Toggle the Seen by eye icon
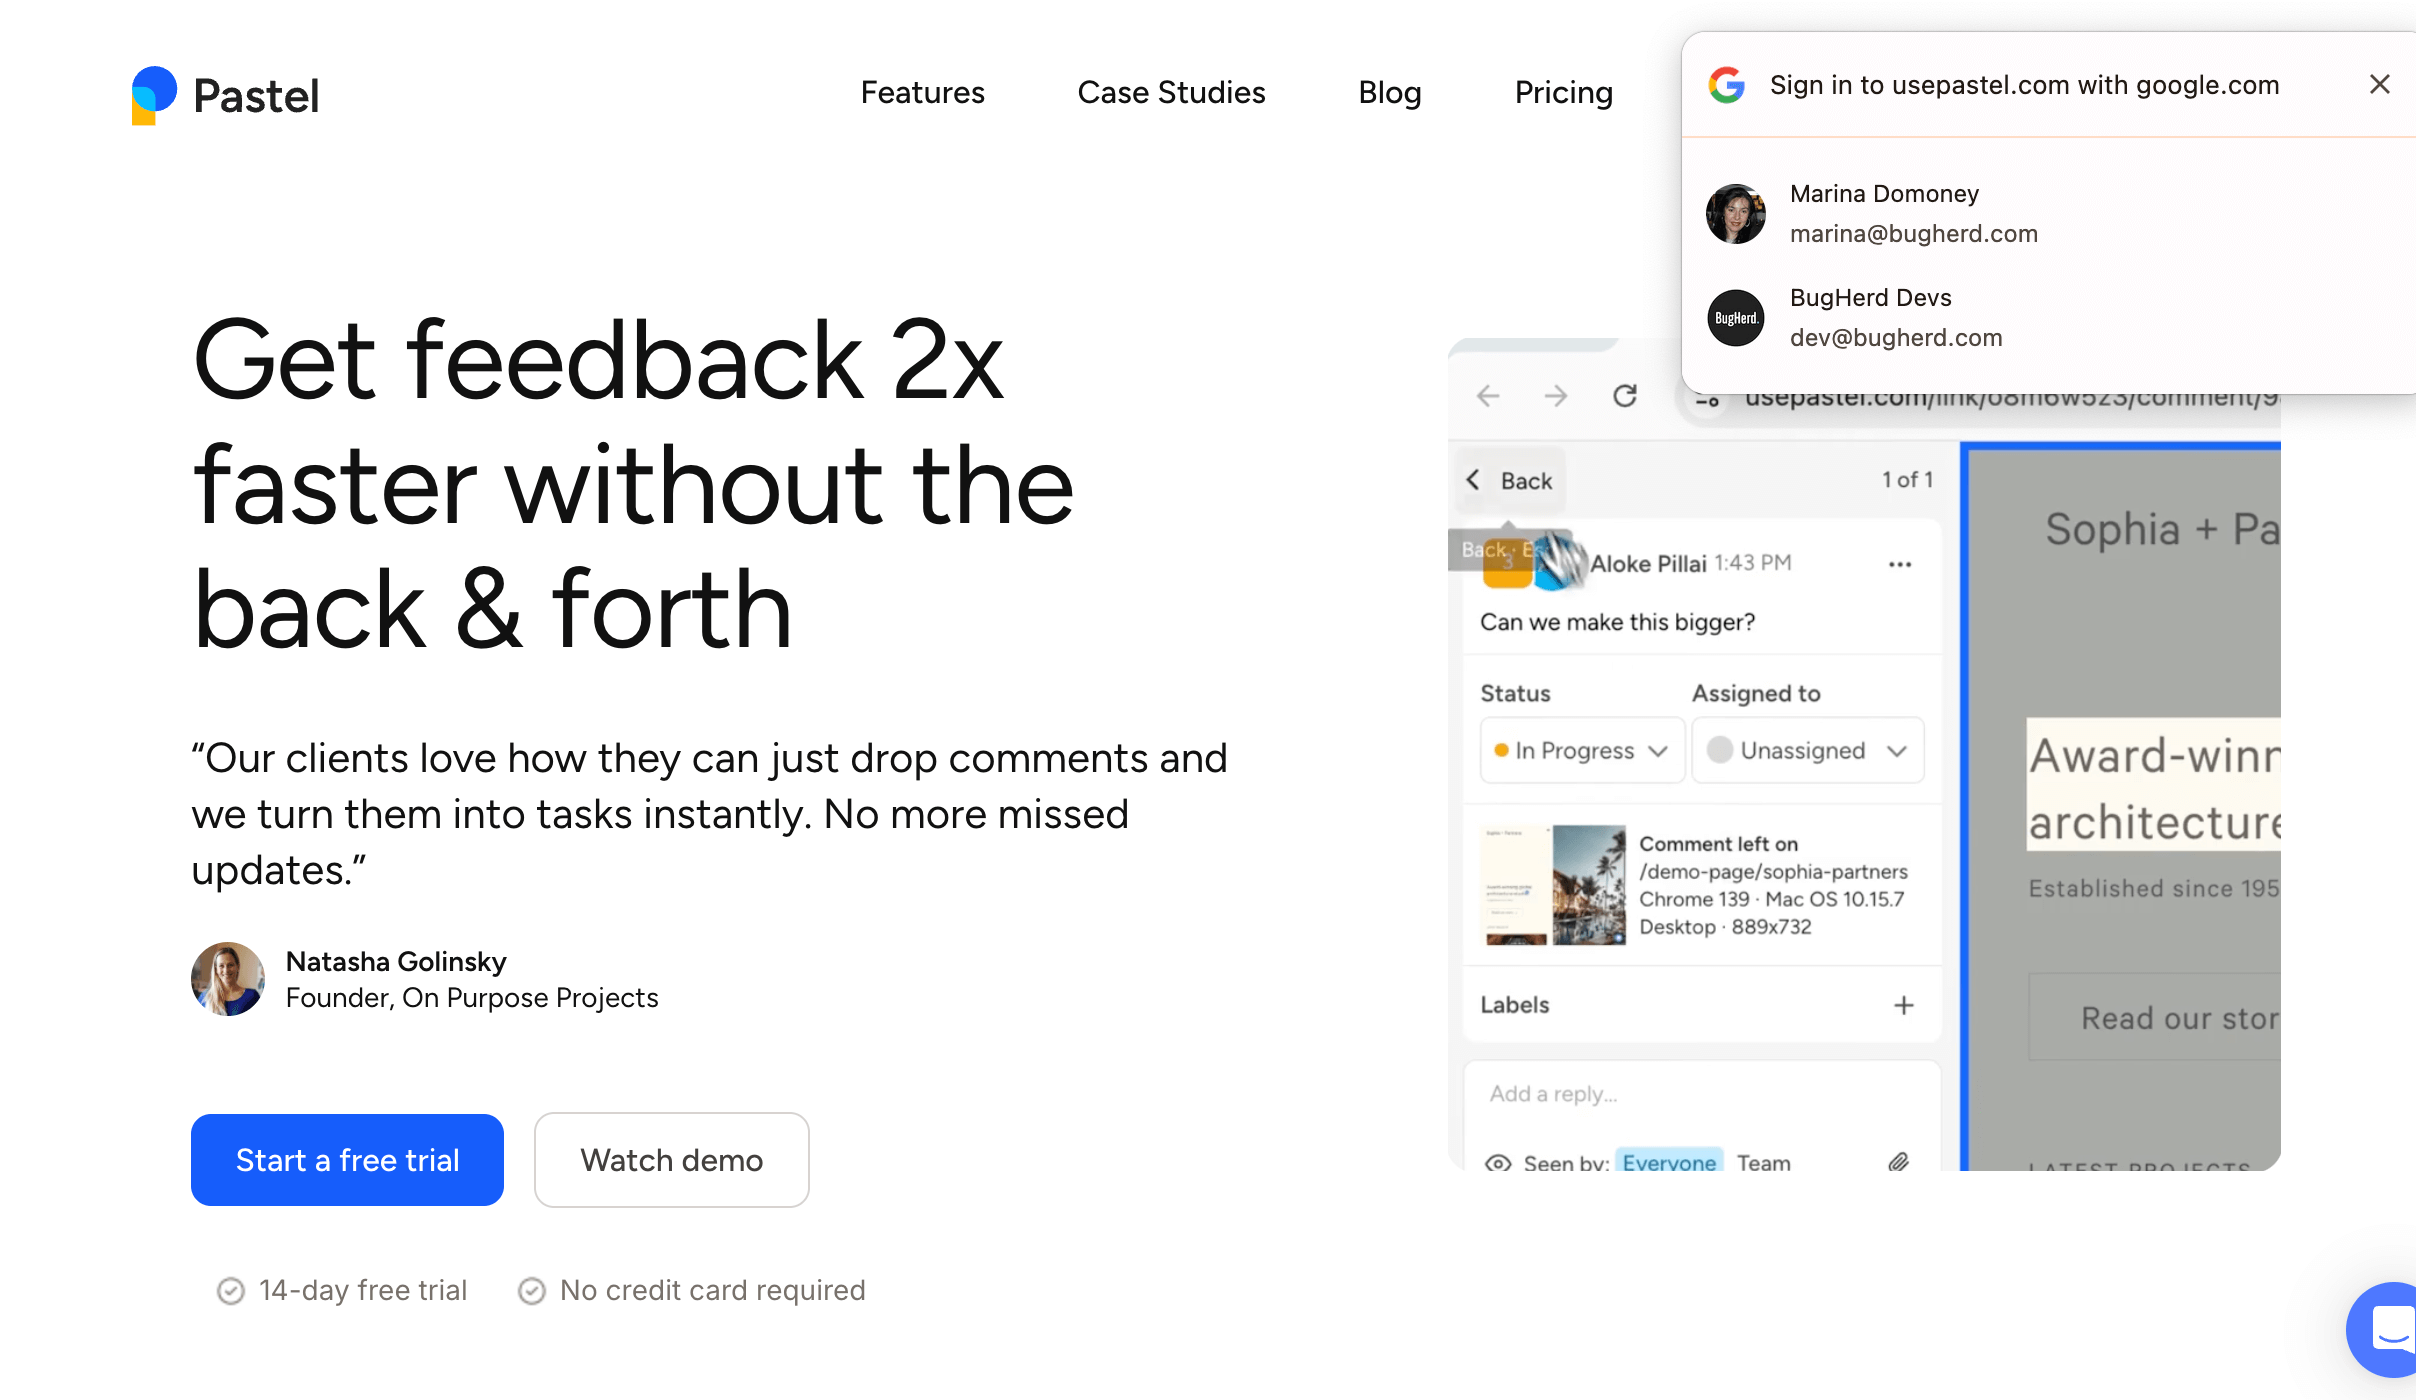Image resolution: width=2416 pixels, height=1400 pixels. [1497, 1163]
